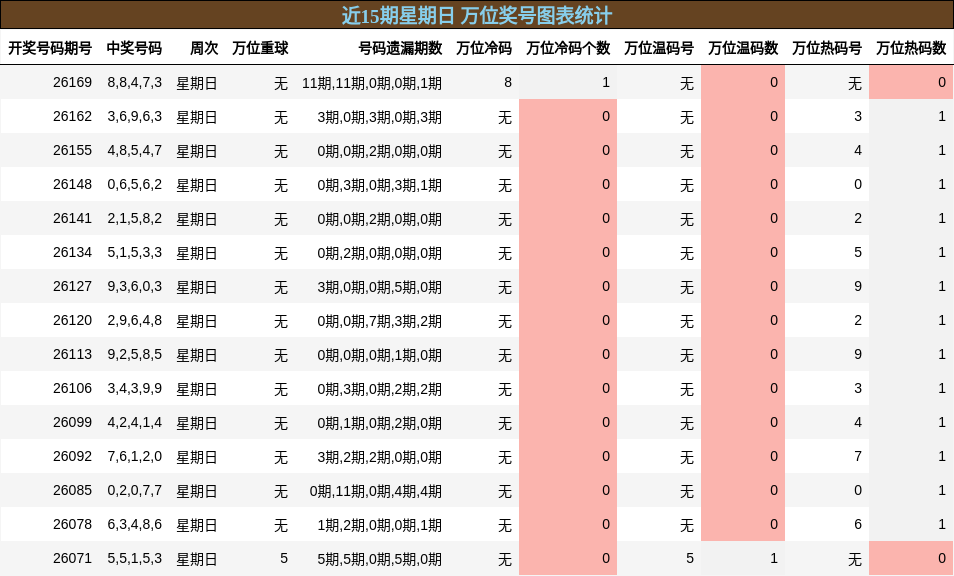Click issue number 26134
954x576 pixels.
[72, 252]
